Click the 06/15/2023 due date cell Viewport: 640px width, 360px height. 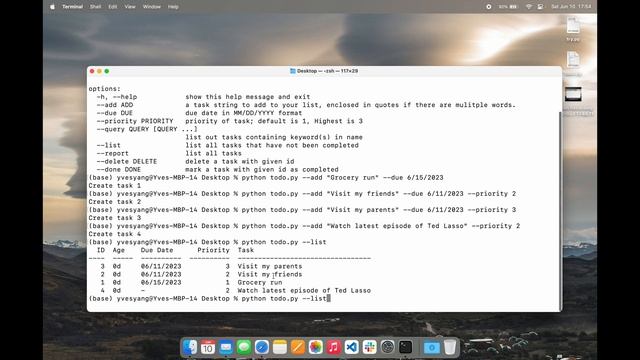[x=161, y=282]
